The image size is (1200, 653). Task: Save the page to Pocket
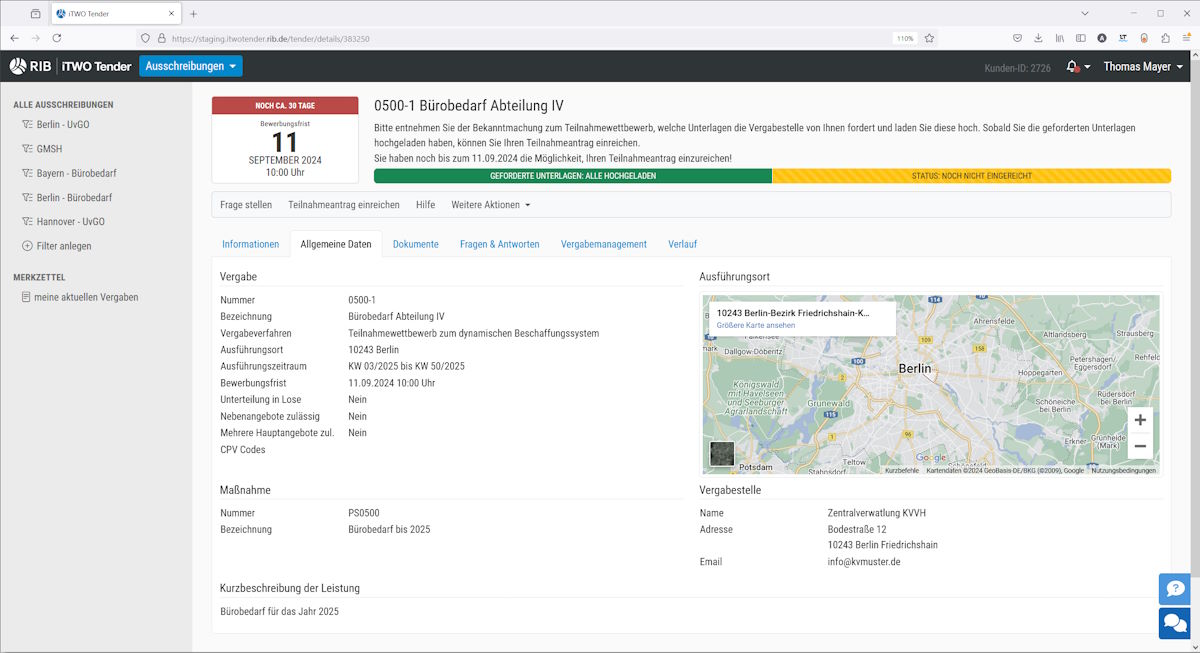1018,38
